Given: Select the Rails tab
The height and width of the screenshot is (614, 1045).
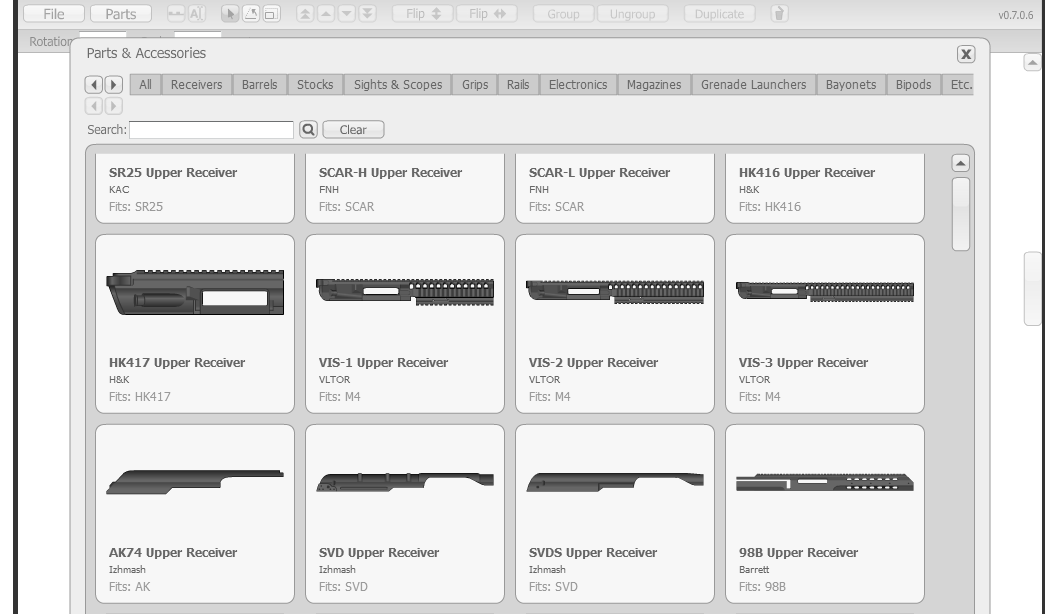Looking at the screenshot, I should (518, 85).
